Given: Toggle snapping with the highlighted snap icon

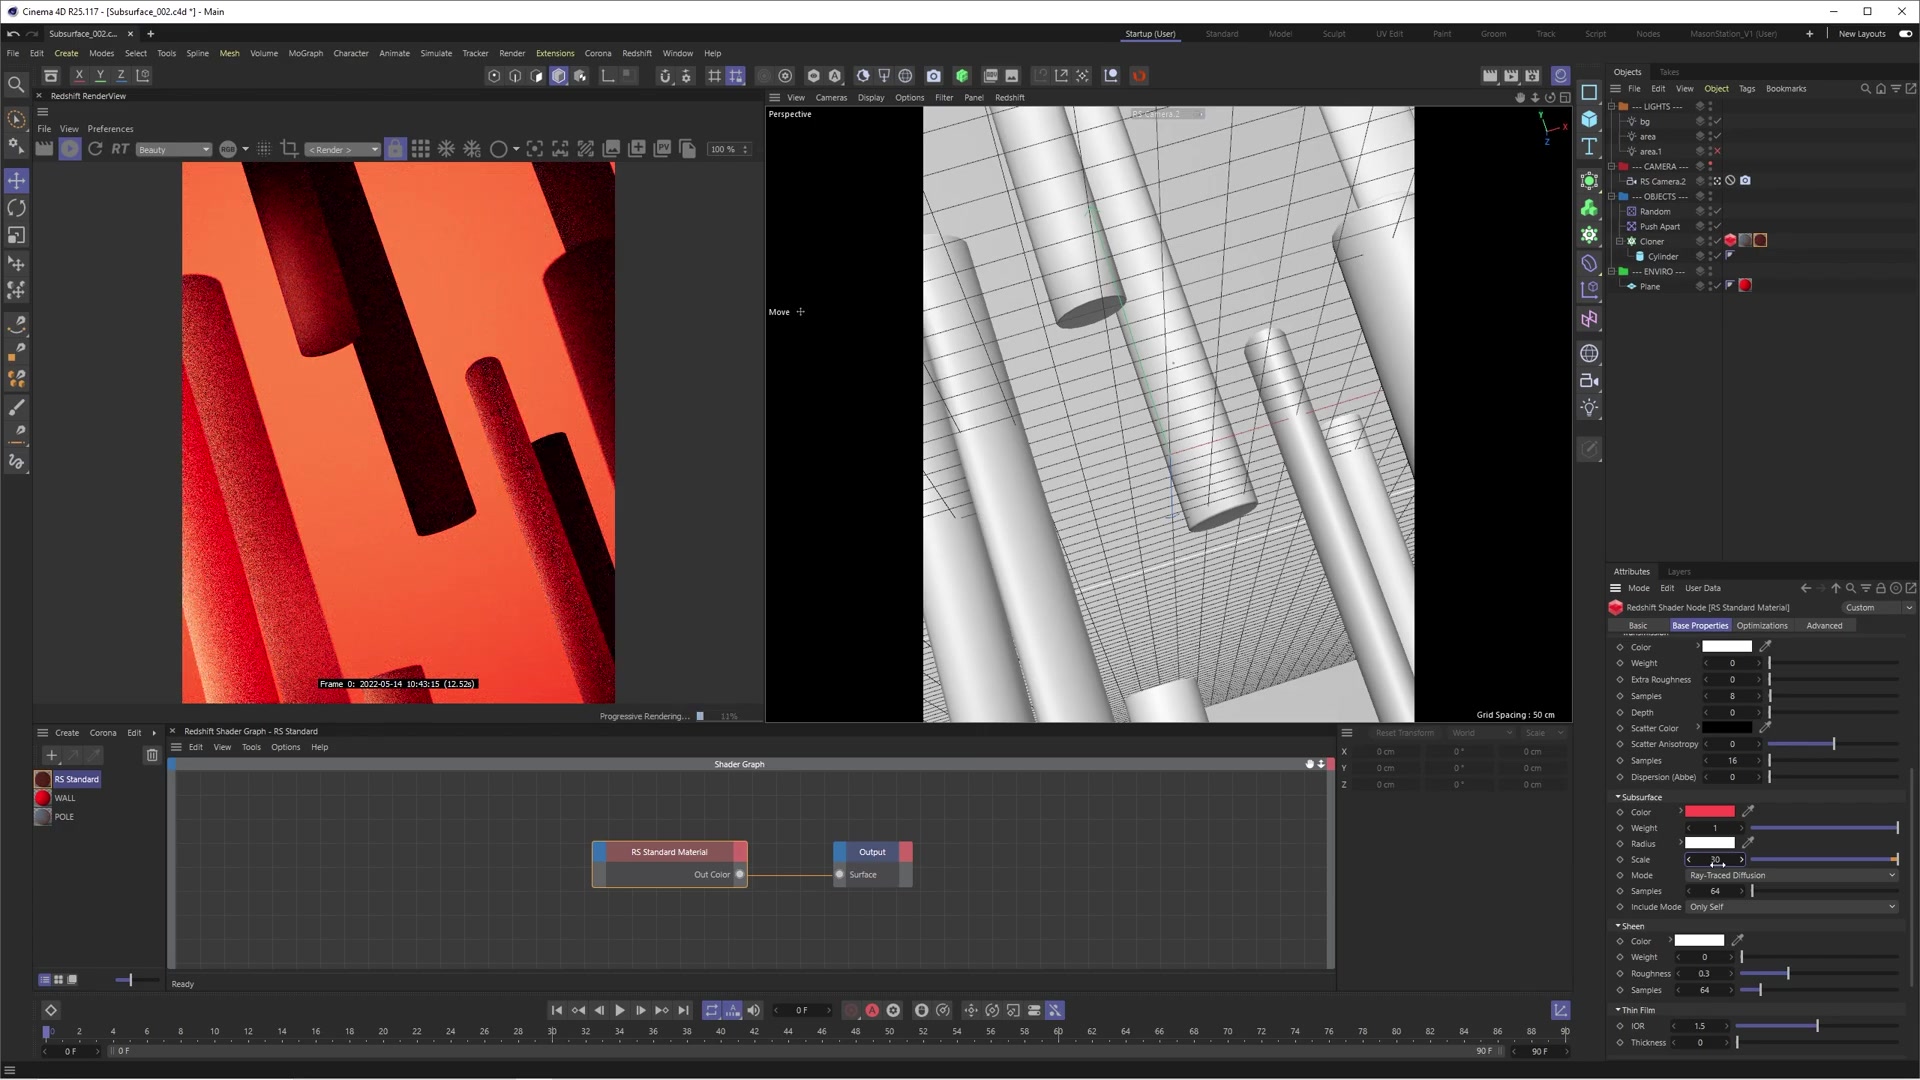Looking at the screenshot, I should pos(736,75).
